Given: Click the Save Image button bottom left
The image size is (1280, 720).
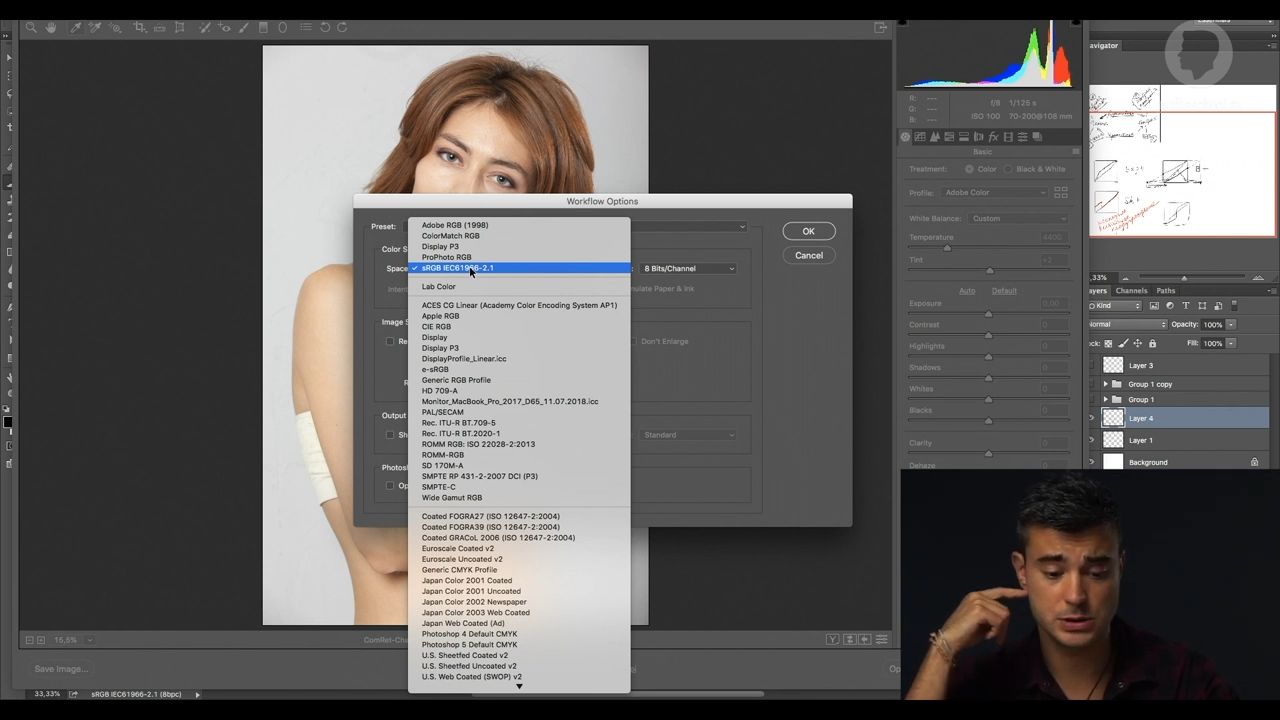Looking at the screenshot, I should [x=60, y=668].
